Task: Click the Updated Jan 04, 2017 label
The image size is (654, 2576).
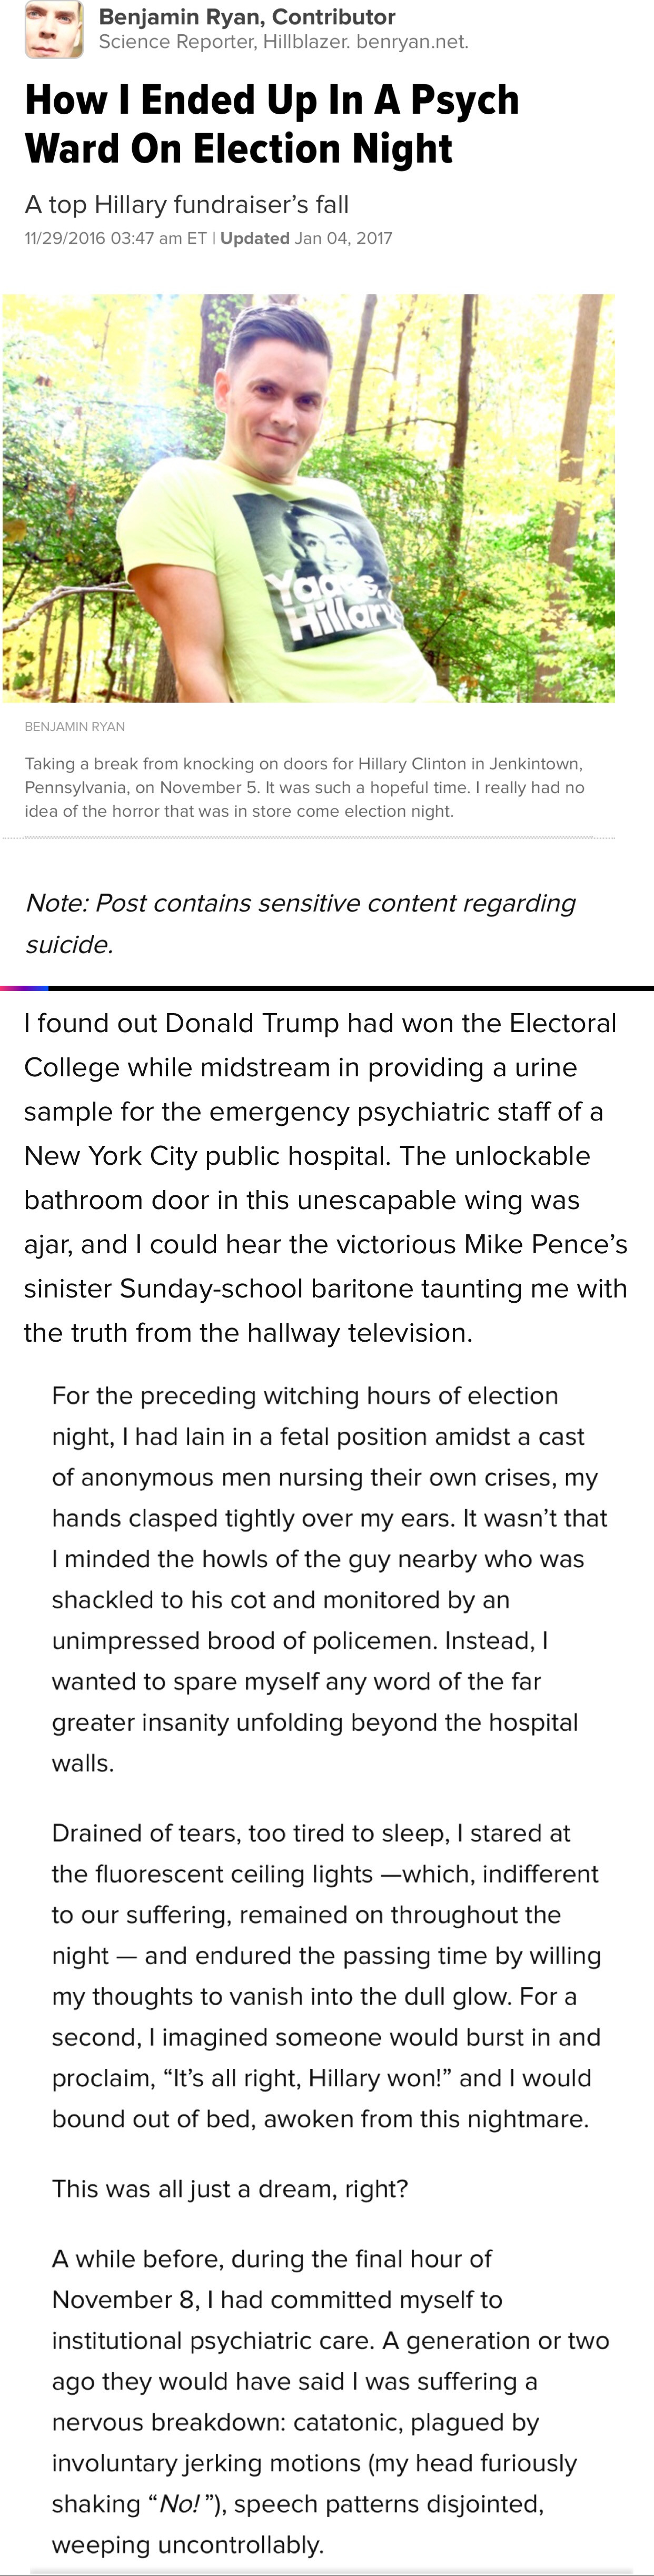Action: coord(306,238)
